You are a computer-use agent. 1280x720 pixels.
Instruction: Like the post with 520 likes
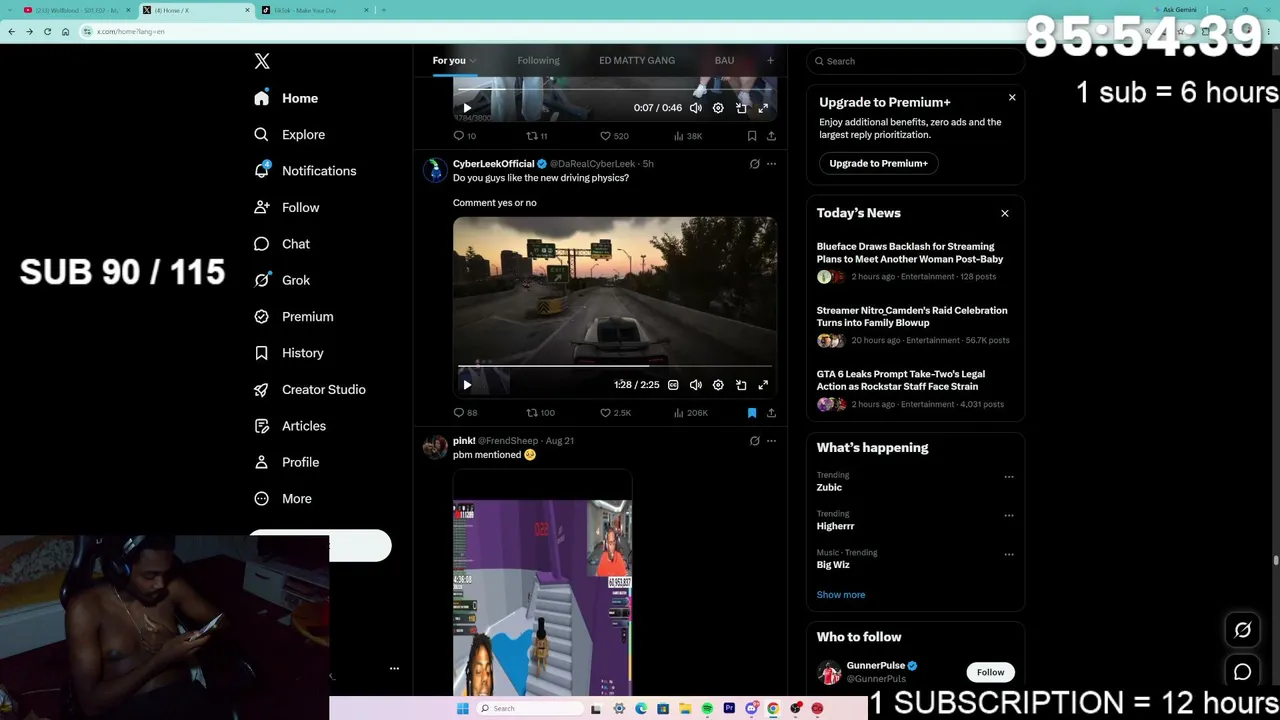click(614, 136)
